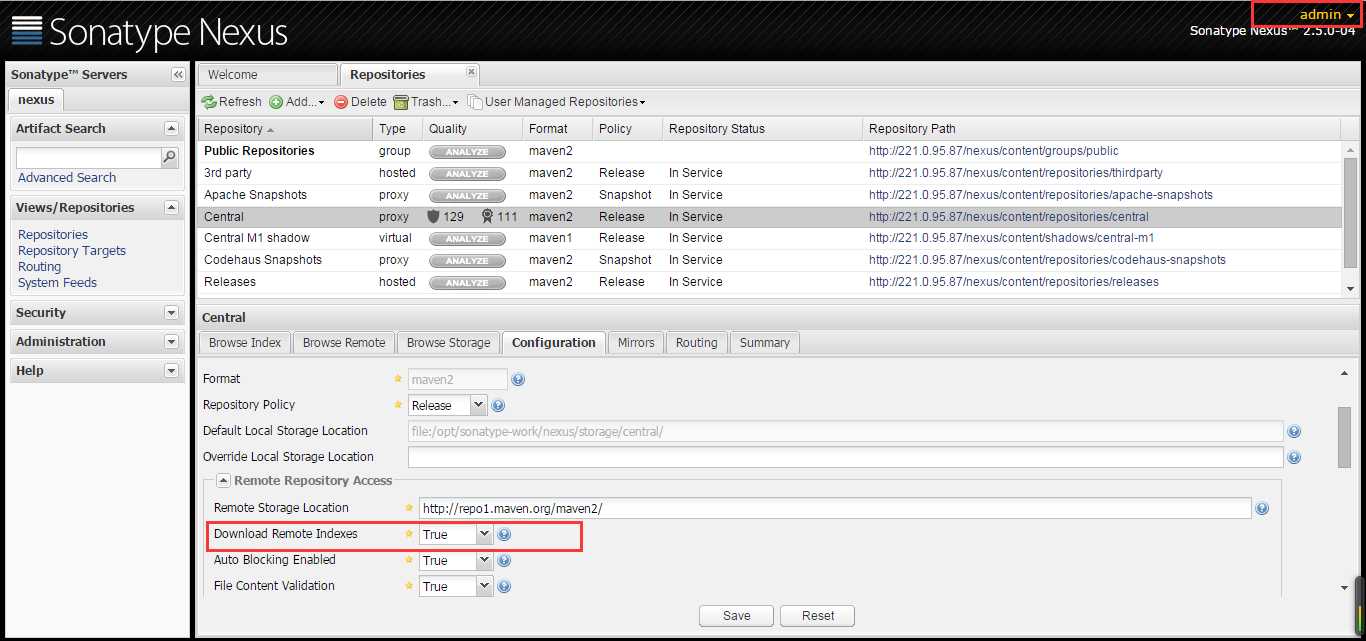Open the Releases repository path link
This screenshot has height=641, width=1366.
tap(1014, 282)
